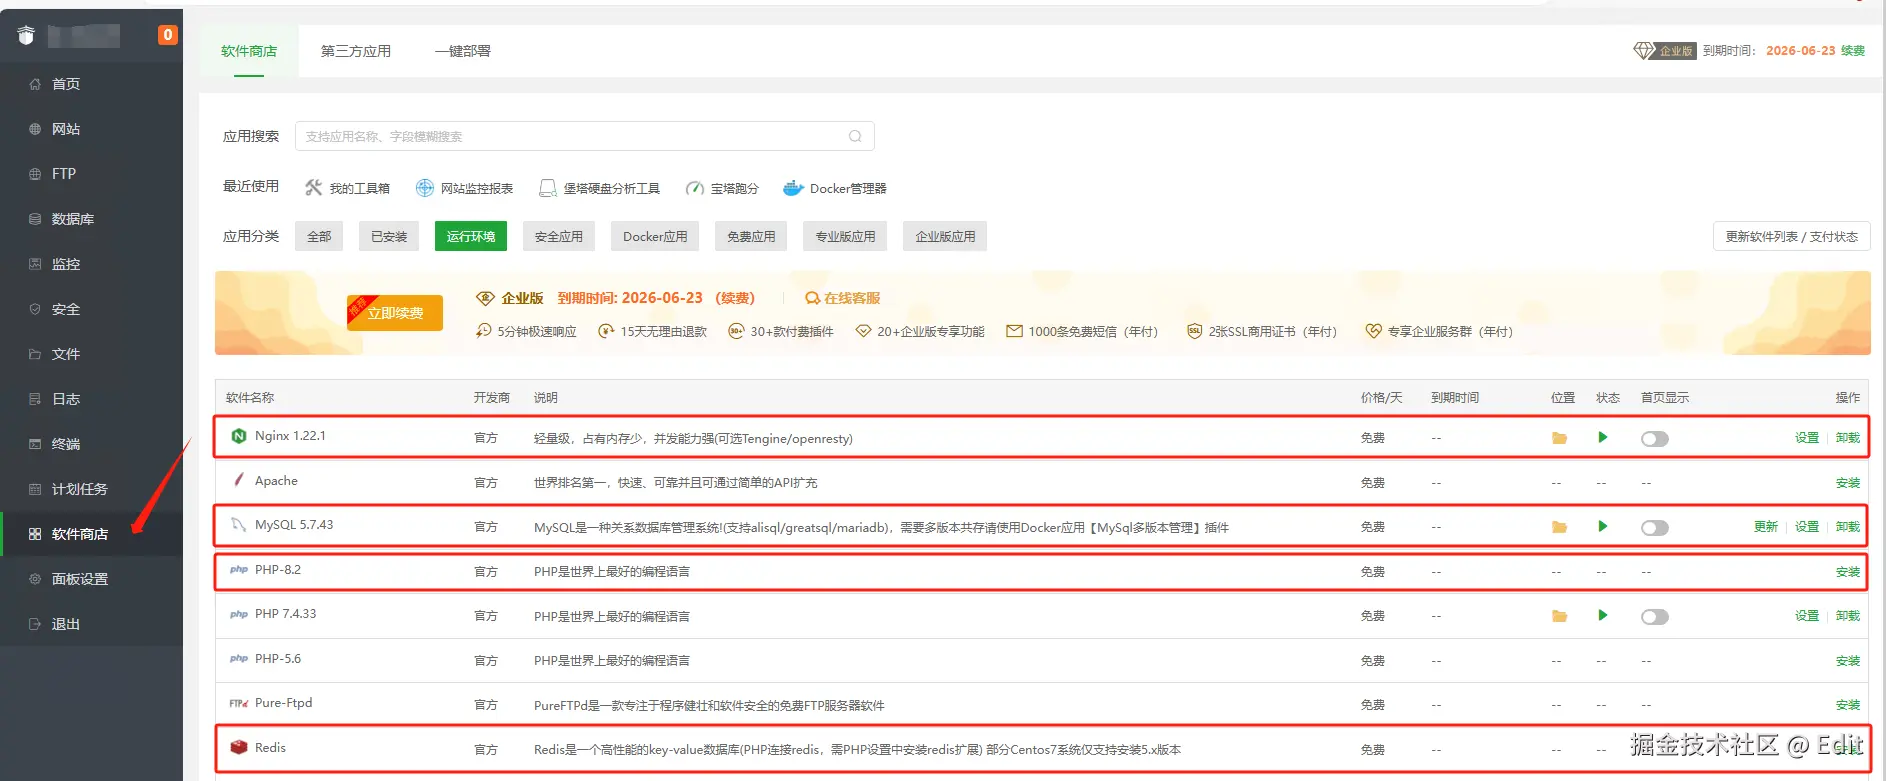Click PHP 7.4.33 卸载 link
This screenshot has height=781, width=1886.
[1848, 616]
